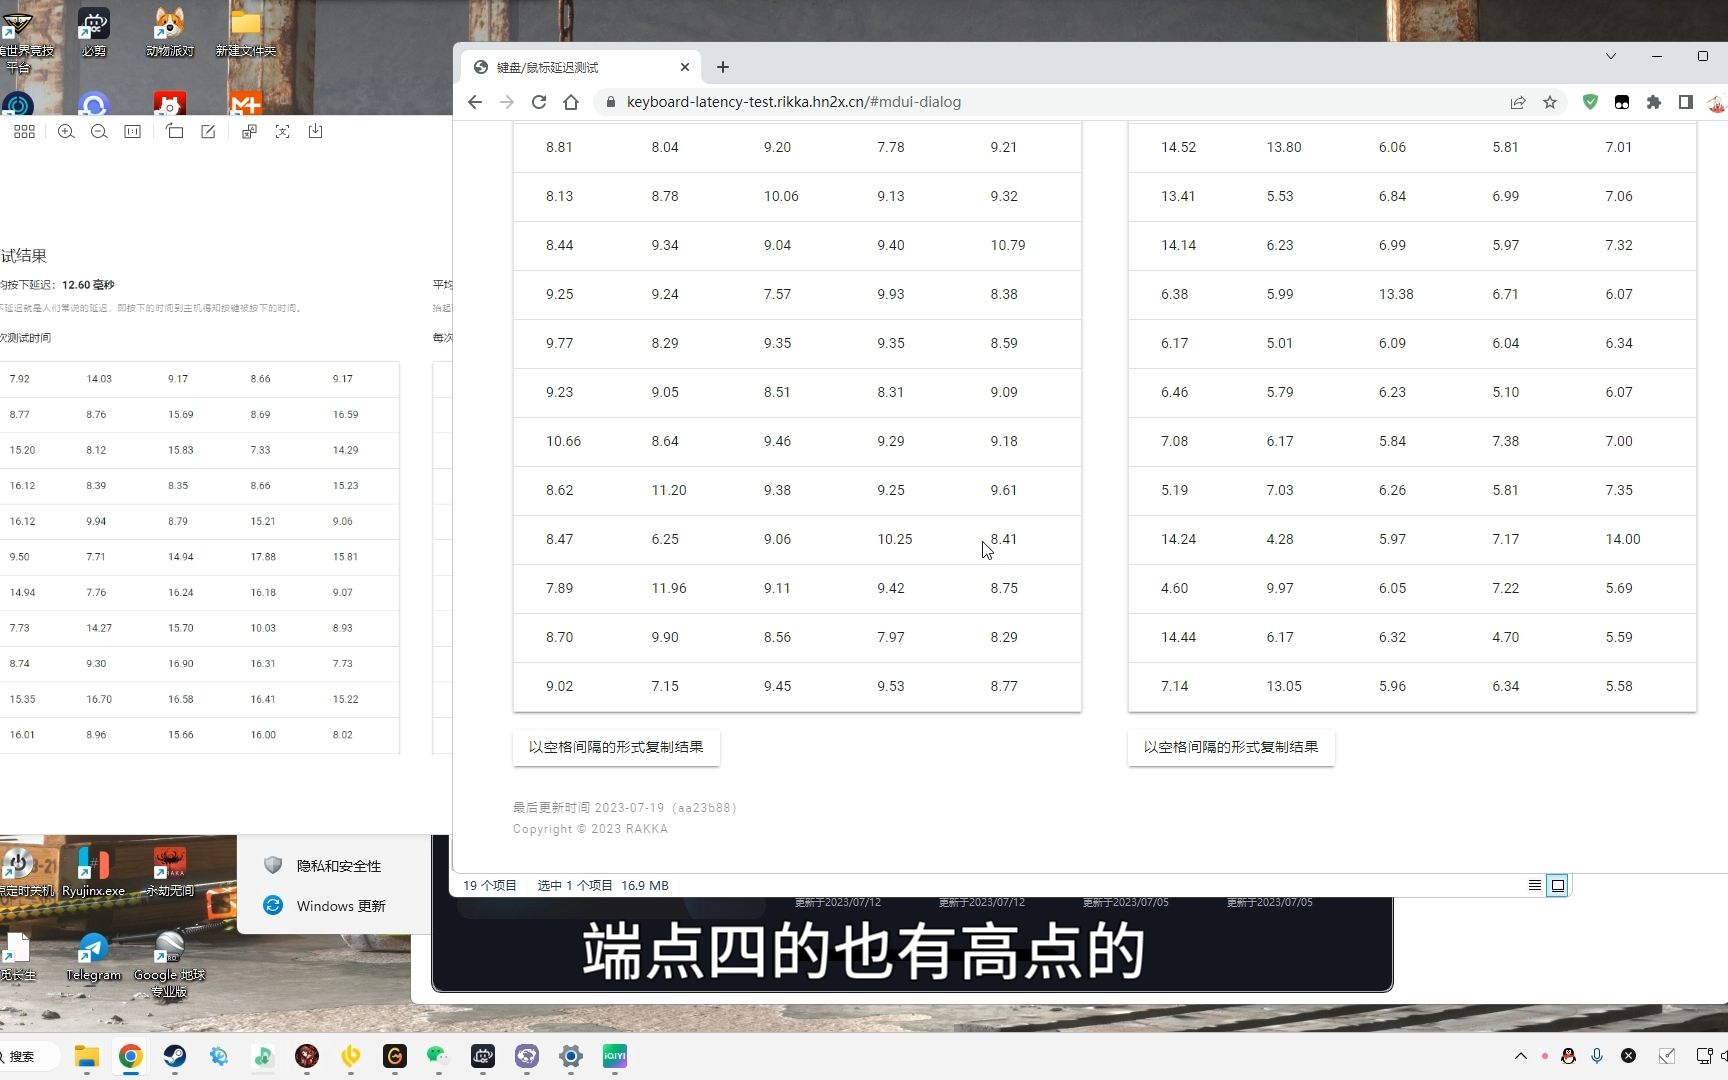Click the QQ penguin tray icon
This screenshot has width=1728, height=1080.
pyautogui.click(x=1568, y=1056)
